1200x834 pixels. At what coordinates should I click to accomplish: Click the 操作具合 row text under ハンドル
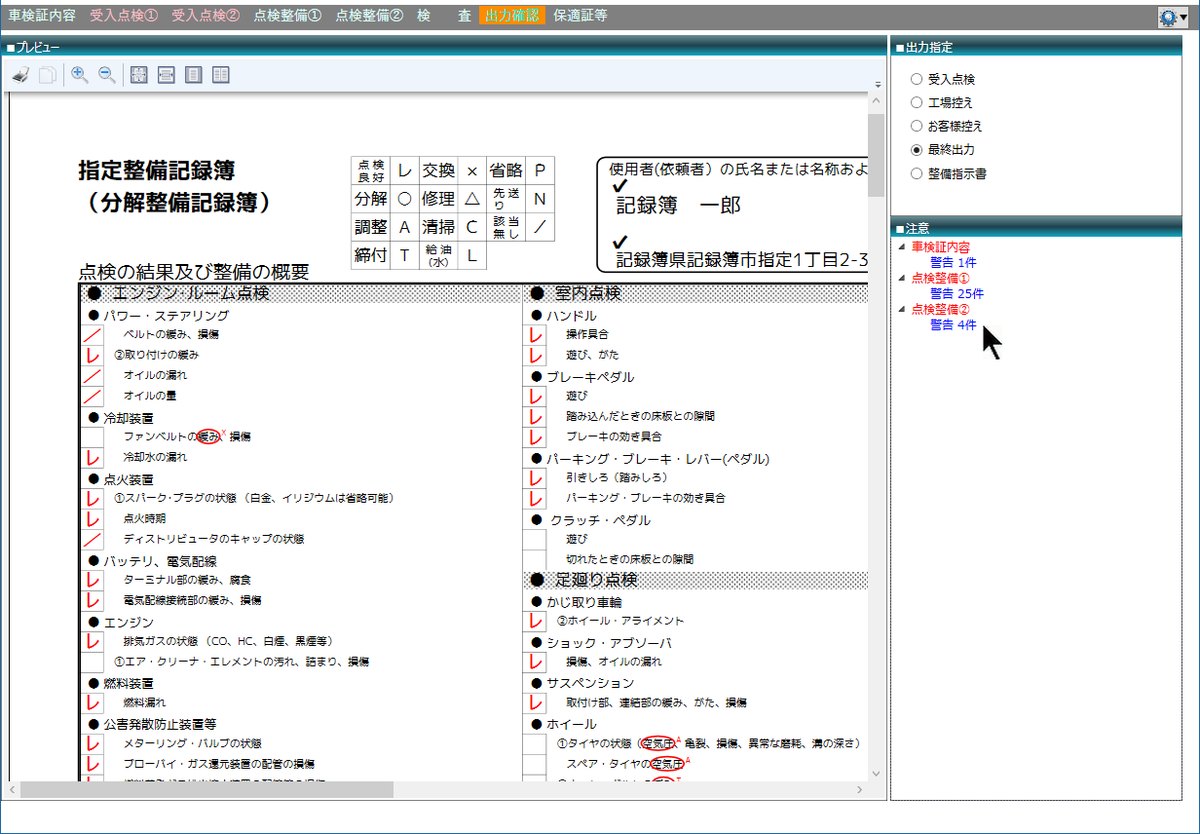[x=587, y=334]
